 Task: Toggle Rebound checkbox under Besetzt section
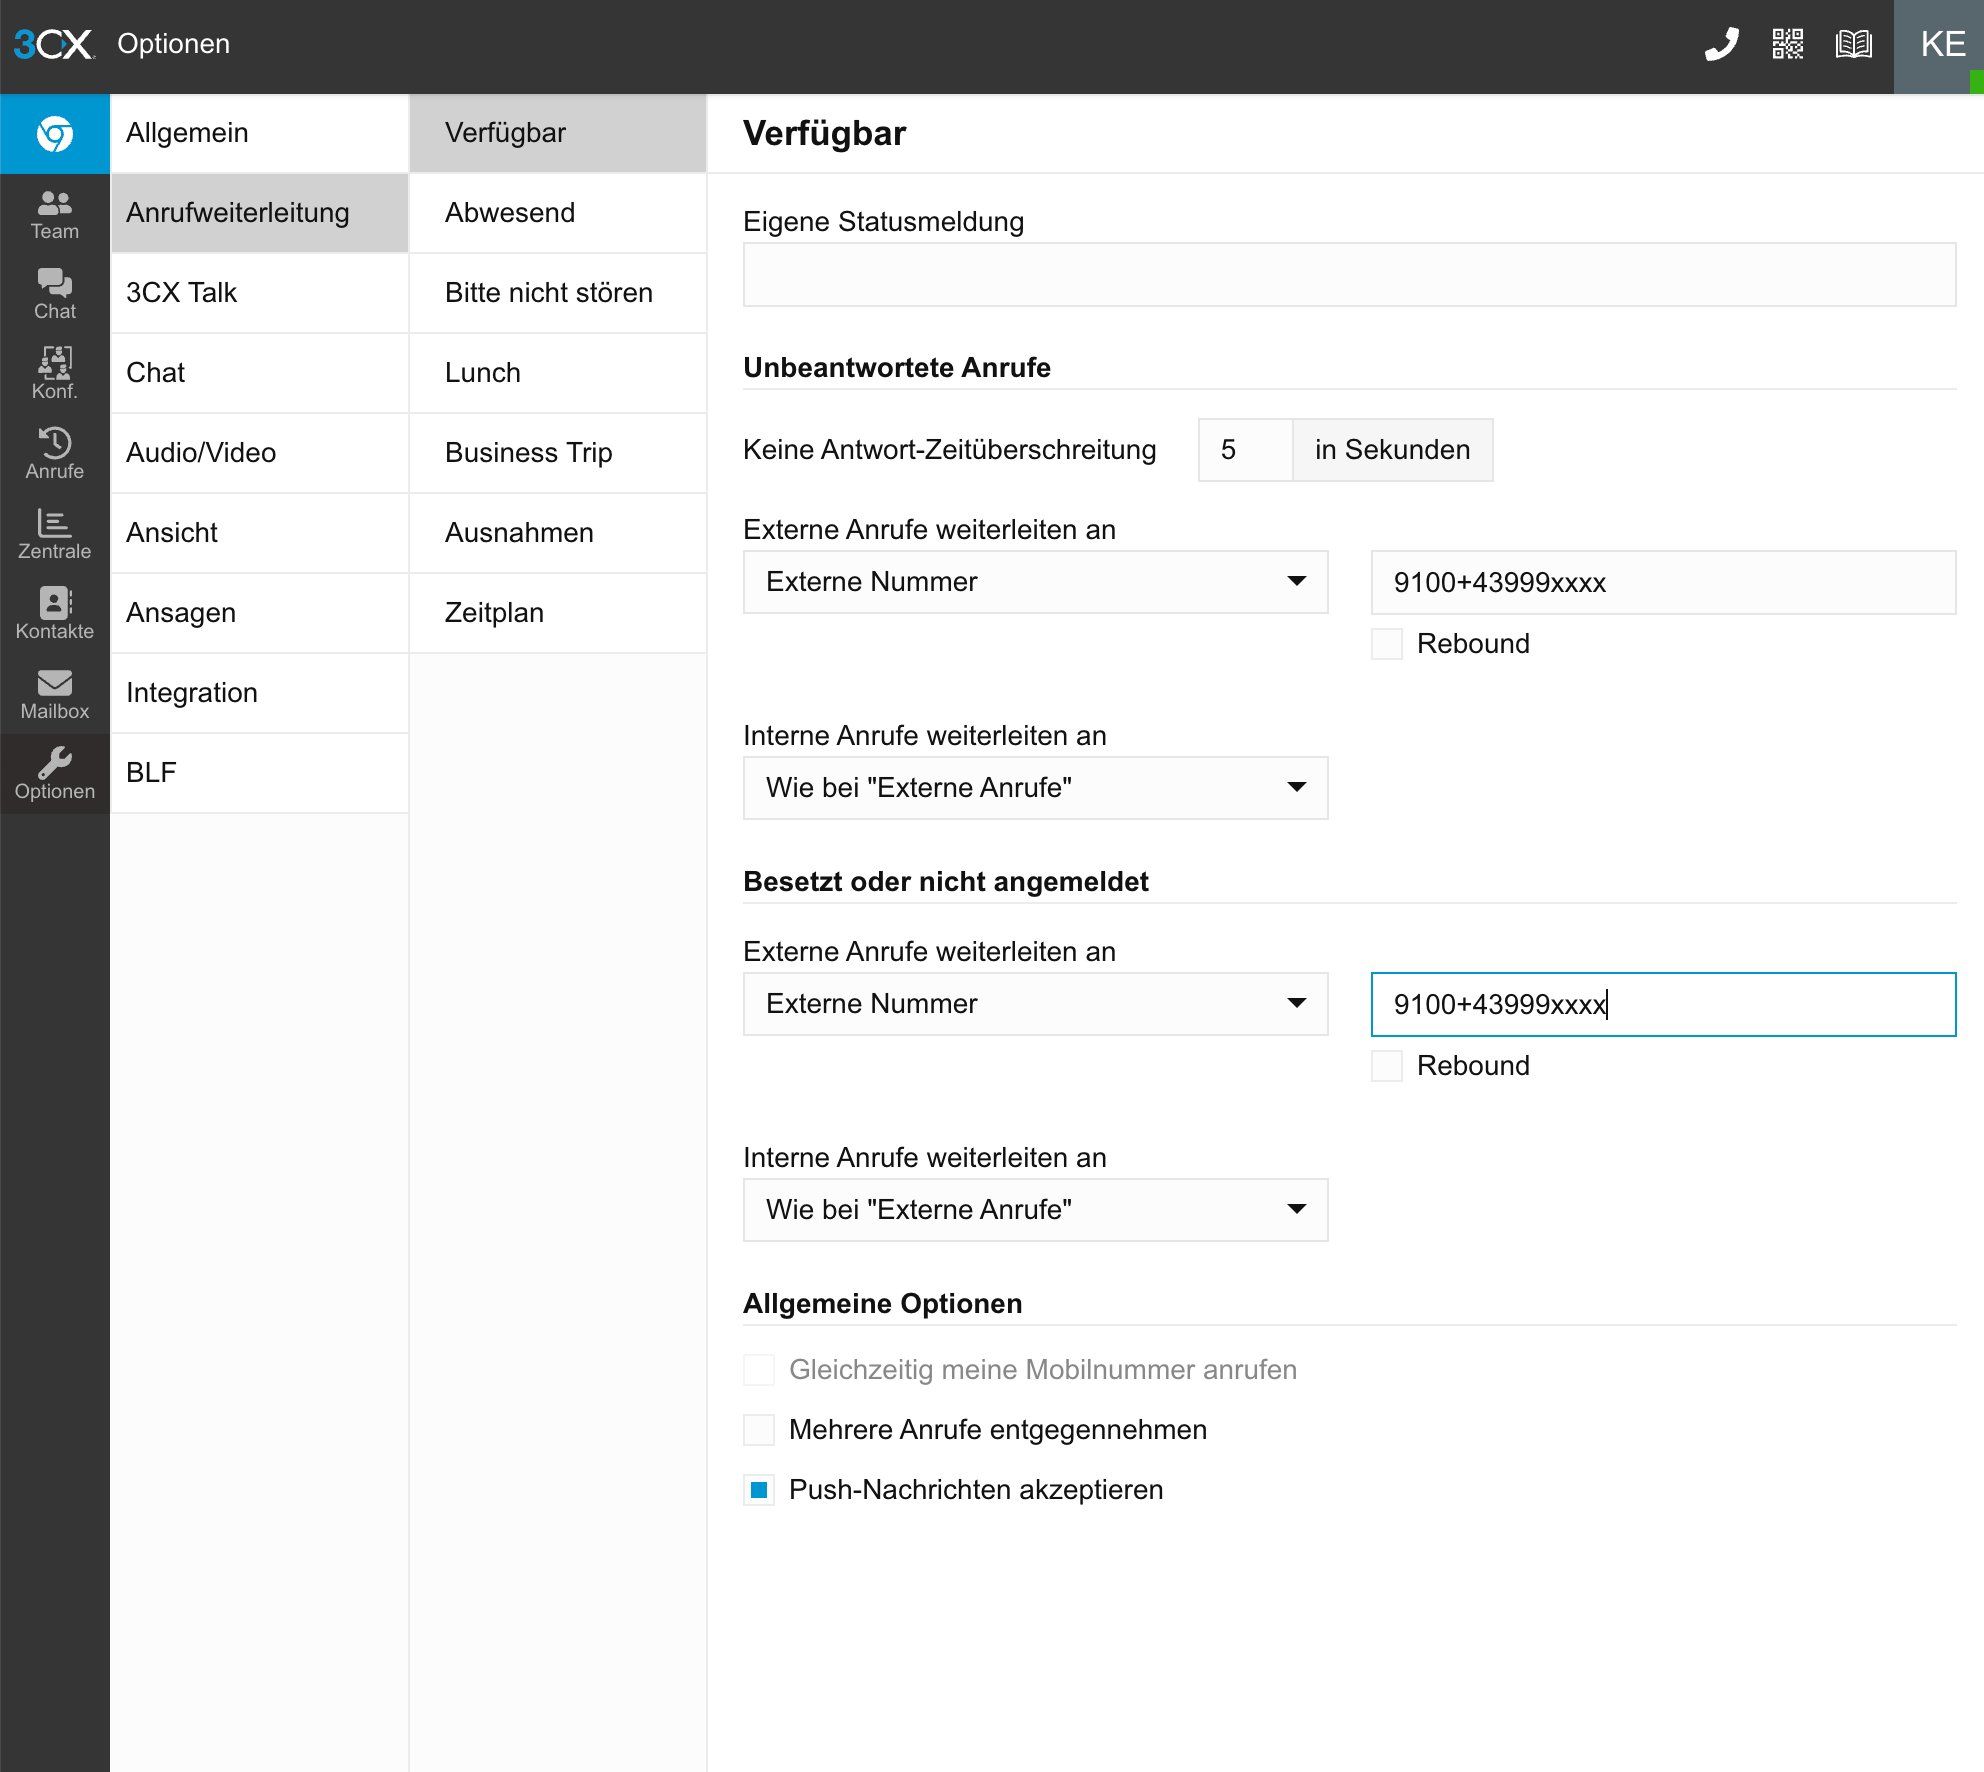coord(1386,1066)
